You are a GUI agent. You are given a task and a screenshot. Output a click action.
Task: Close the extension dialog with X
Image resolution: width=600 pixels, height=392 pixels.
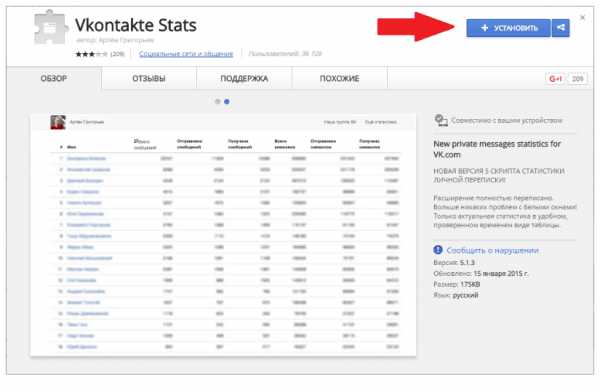tap(582, 18)
